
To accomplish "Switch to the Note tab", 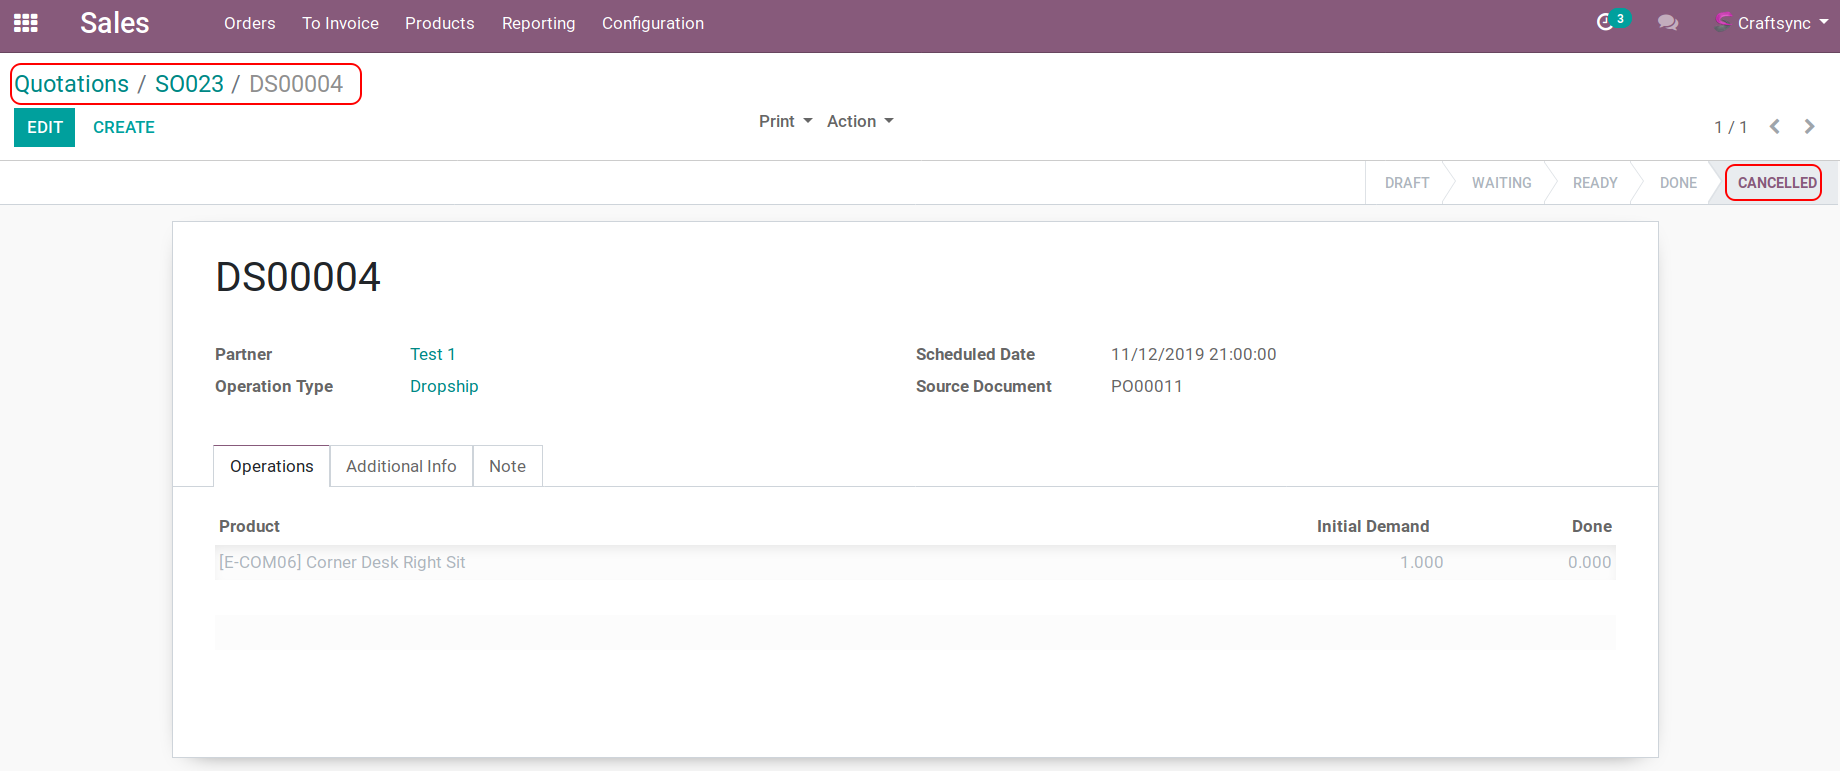I will 507,466.
